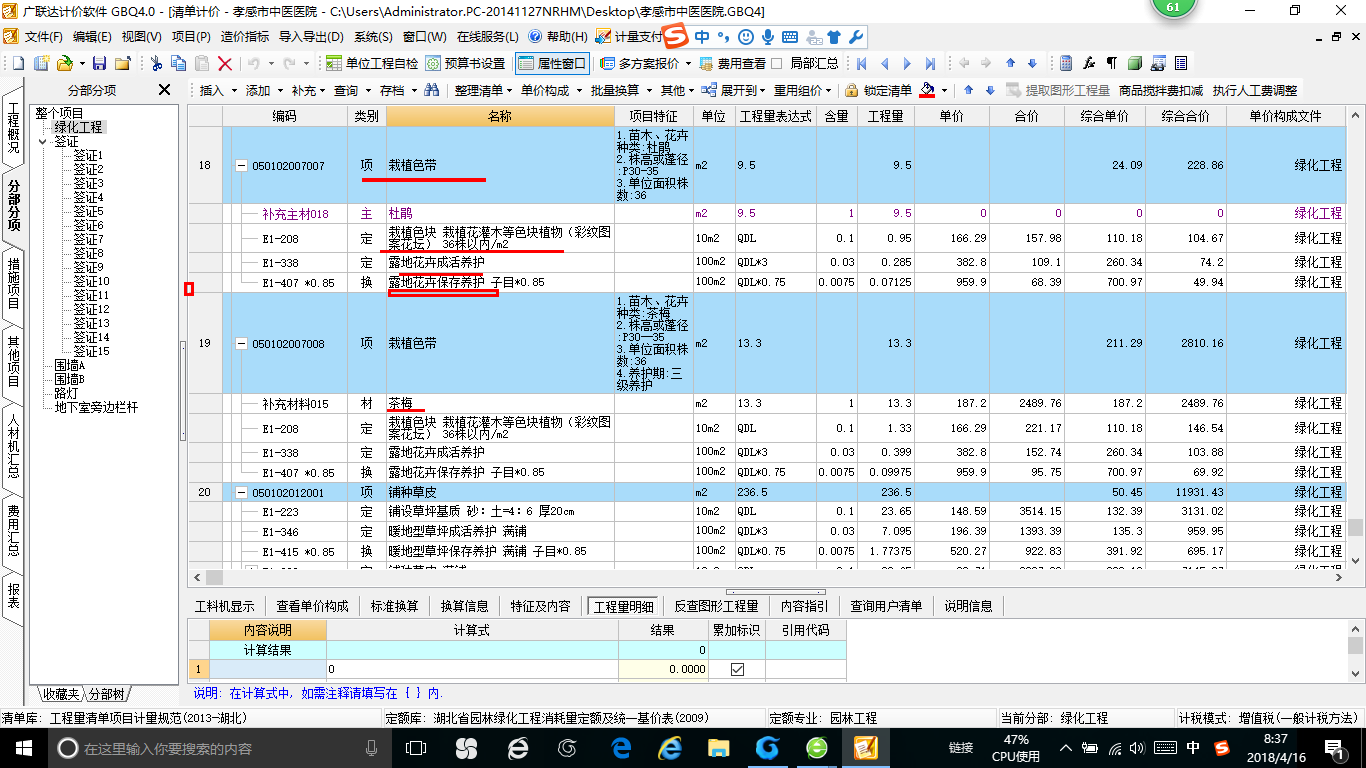Open Edge browser from taskbar
This screenshot has height=768, width=1366.
(x=621, y=747)
